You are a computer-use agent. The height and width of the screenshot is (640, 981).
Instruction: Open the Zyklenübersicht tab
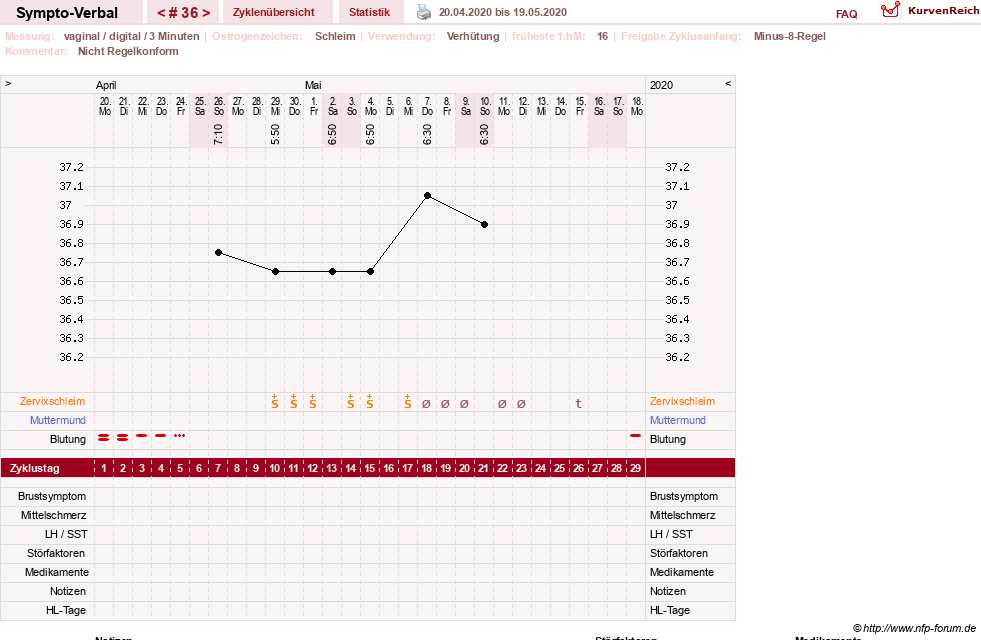click(274, 12)
